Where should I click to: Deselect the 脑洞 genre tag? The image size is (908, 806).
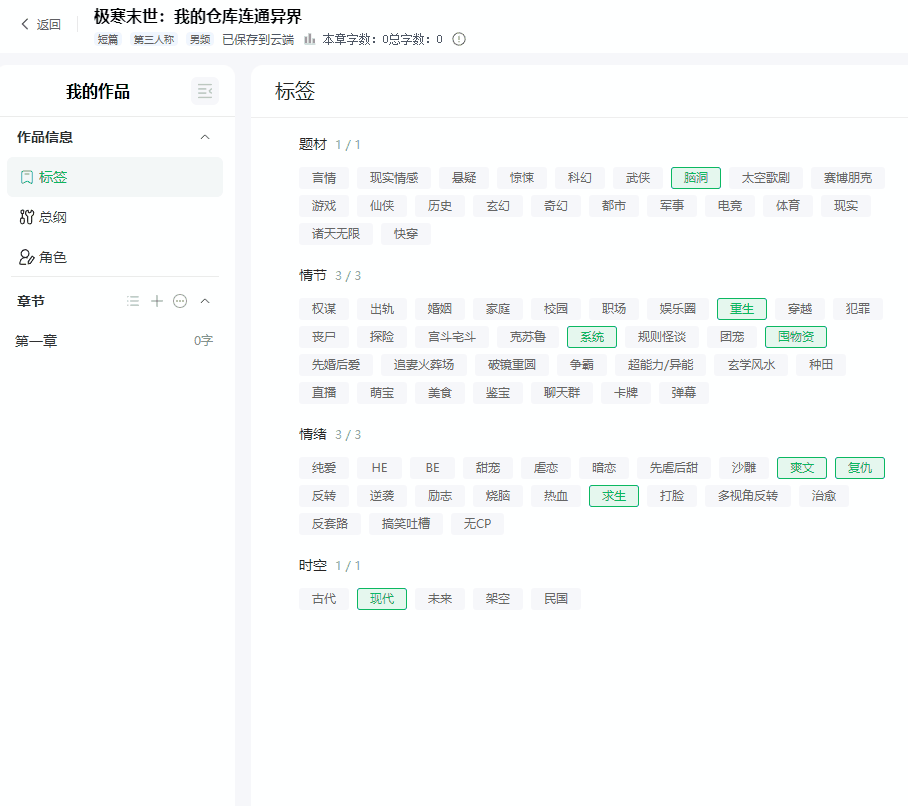[x=695, y=178]
